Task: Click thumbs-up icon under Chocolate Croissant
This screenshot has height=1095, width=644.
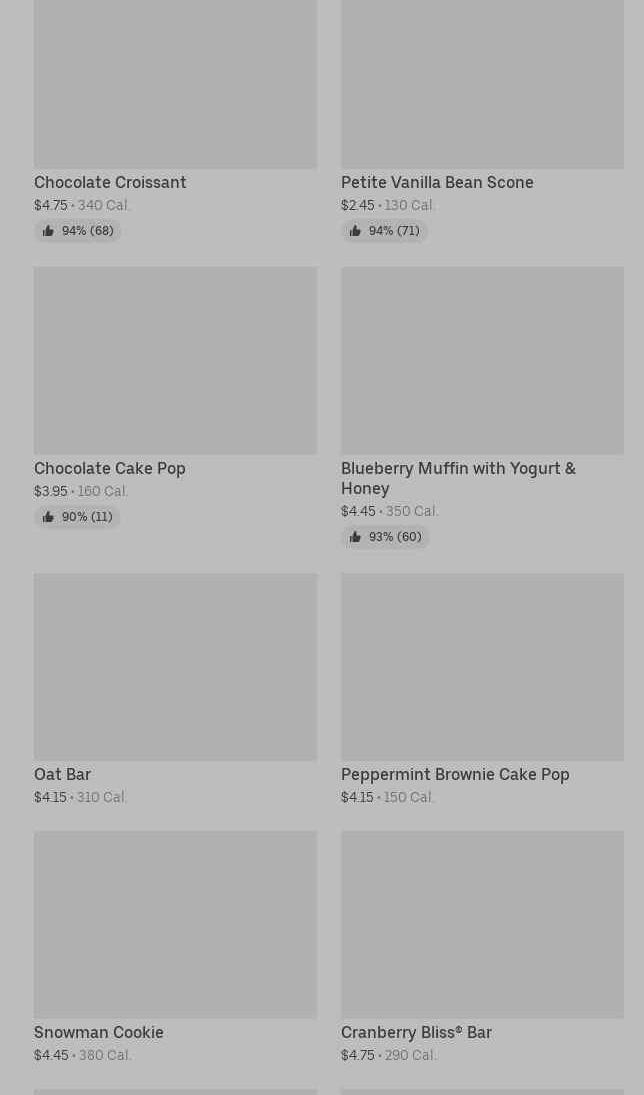Action: [48, 231]
